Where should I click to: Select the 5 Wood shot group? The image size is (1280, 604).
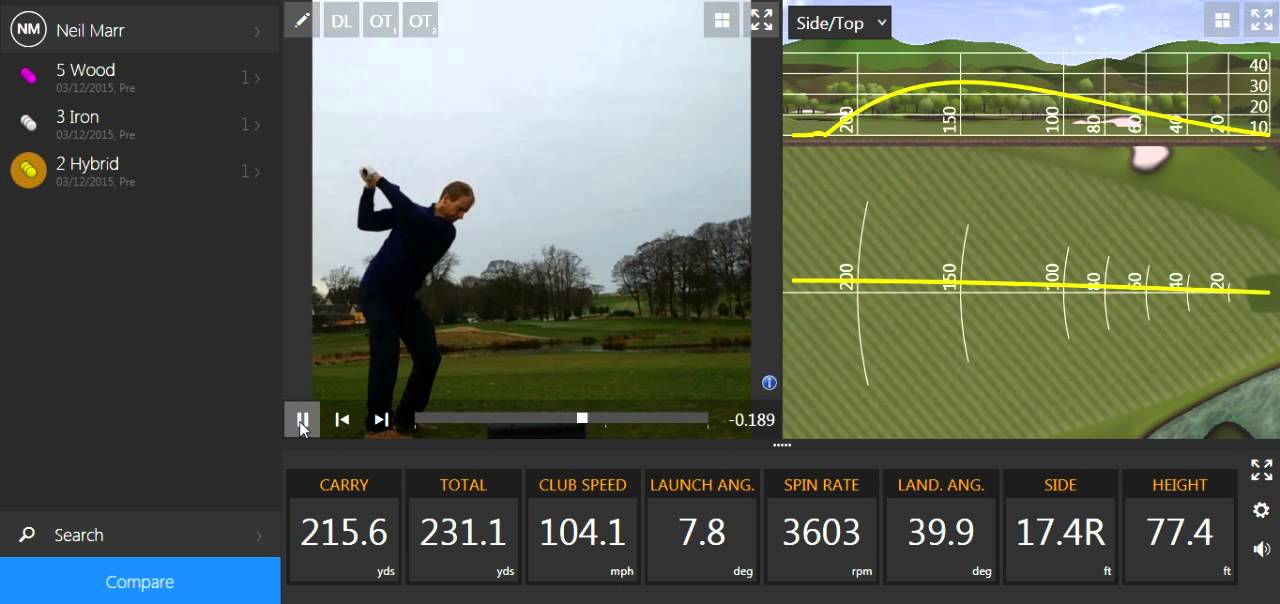[140, 77]
